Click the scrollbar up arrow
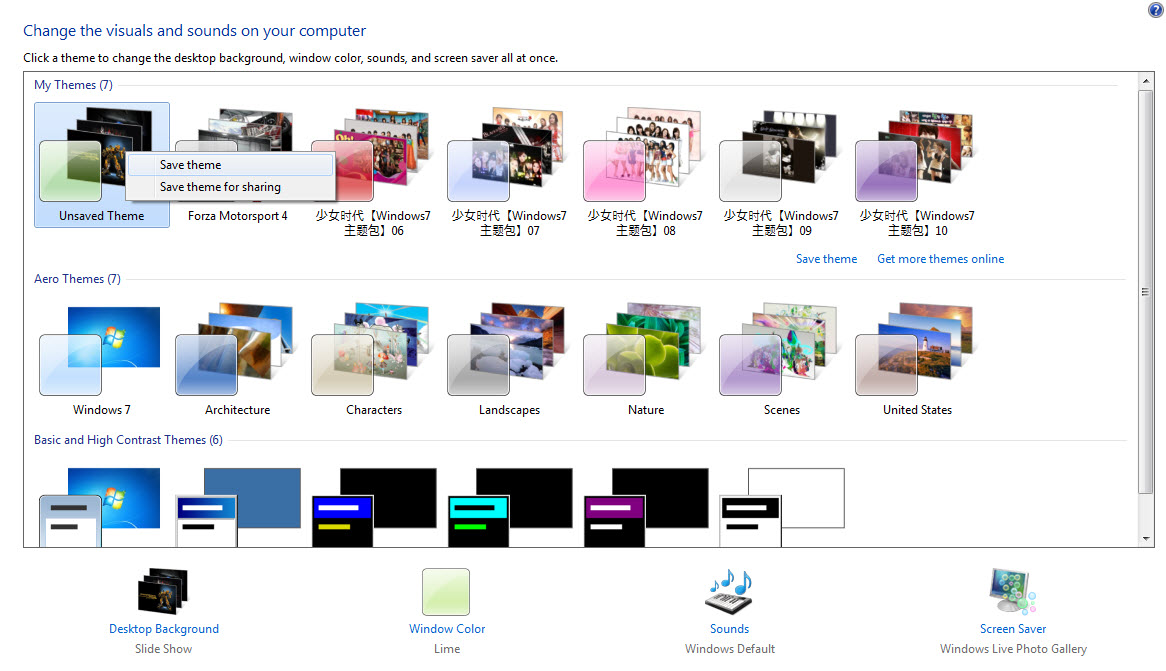Screen dimensions: 1166x671 pyautogui.click(x=1146, y=80)
